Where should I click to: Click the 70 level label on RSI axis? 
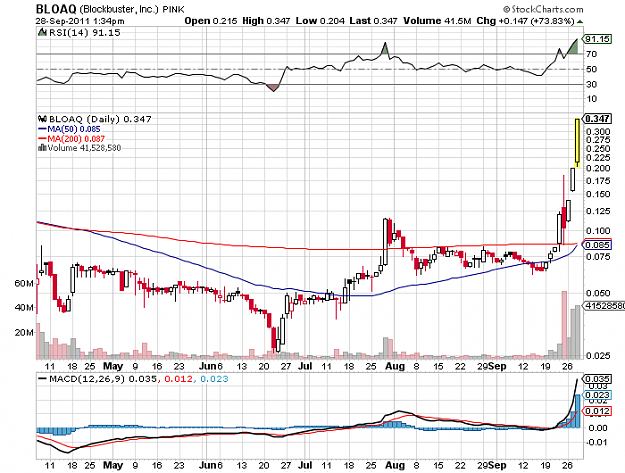pos(592,54)
